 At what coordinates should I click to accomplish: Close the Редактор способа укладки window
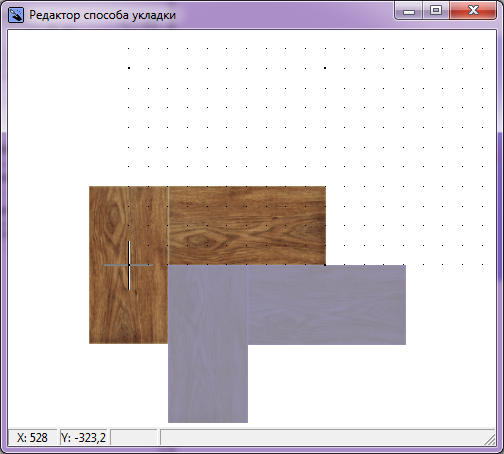(x=473, y=11)
